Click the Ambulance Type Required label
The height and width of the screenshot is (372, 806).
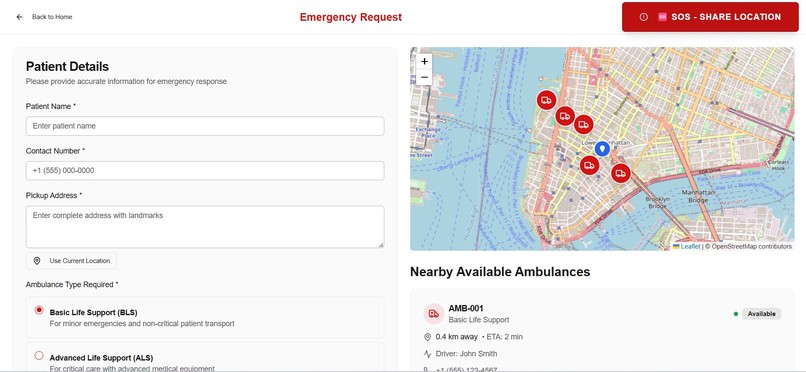tap(72, 285)
